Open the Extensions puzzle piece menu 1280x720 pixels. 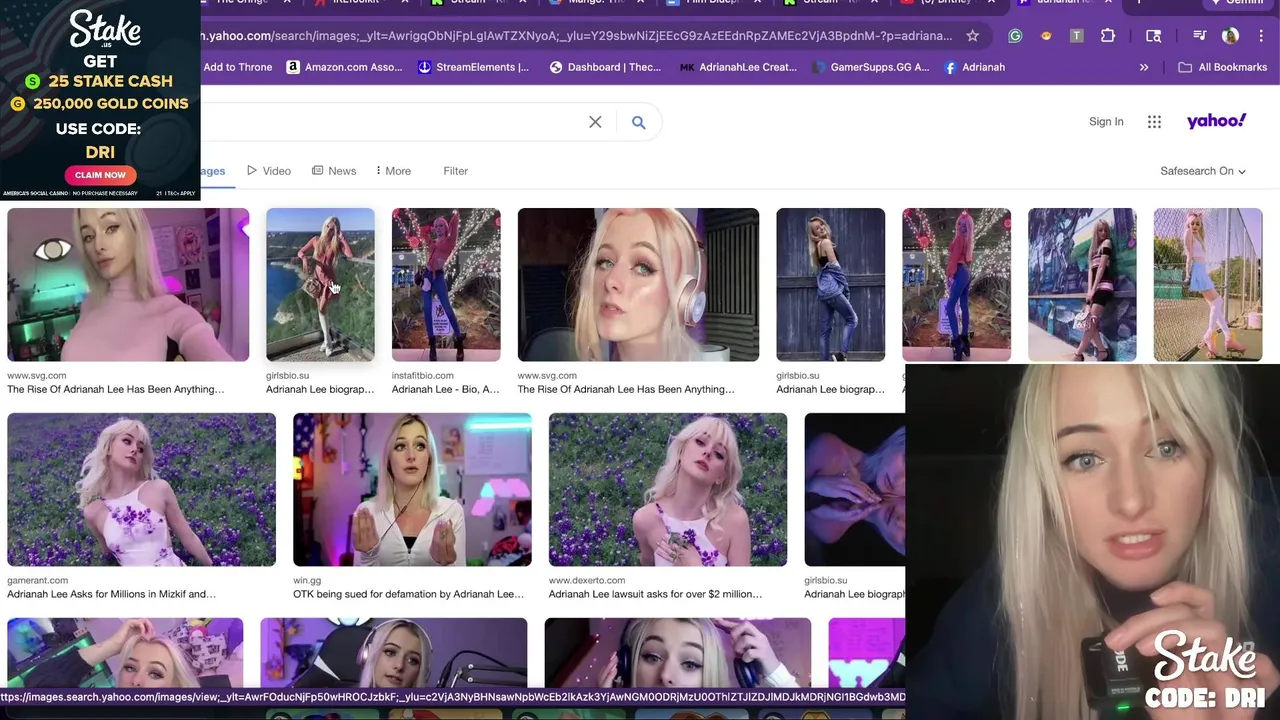[1108, 36]
